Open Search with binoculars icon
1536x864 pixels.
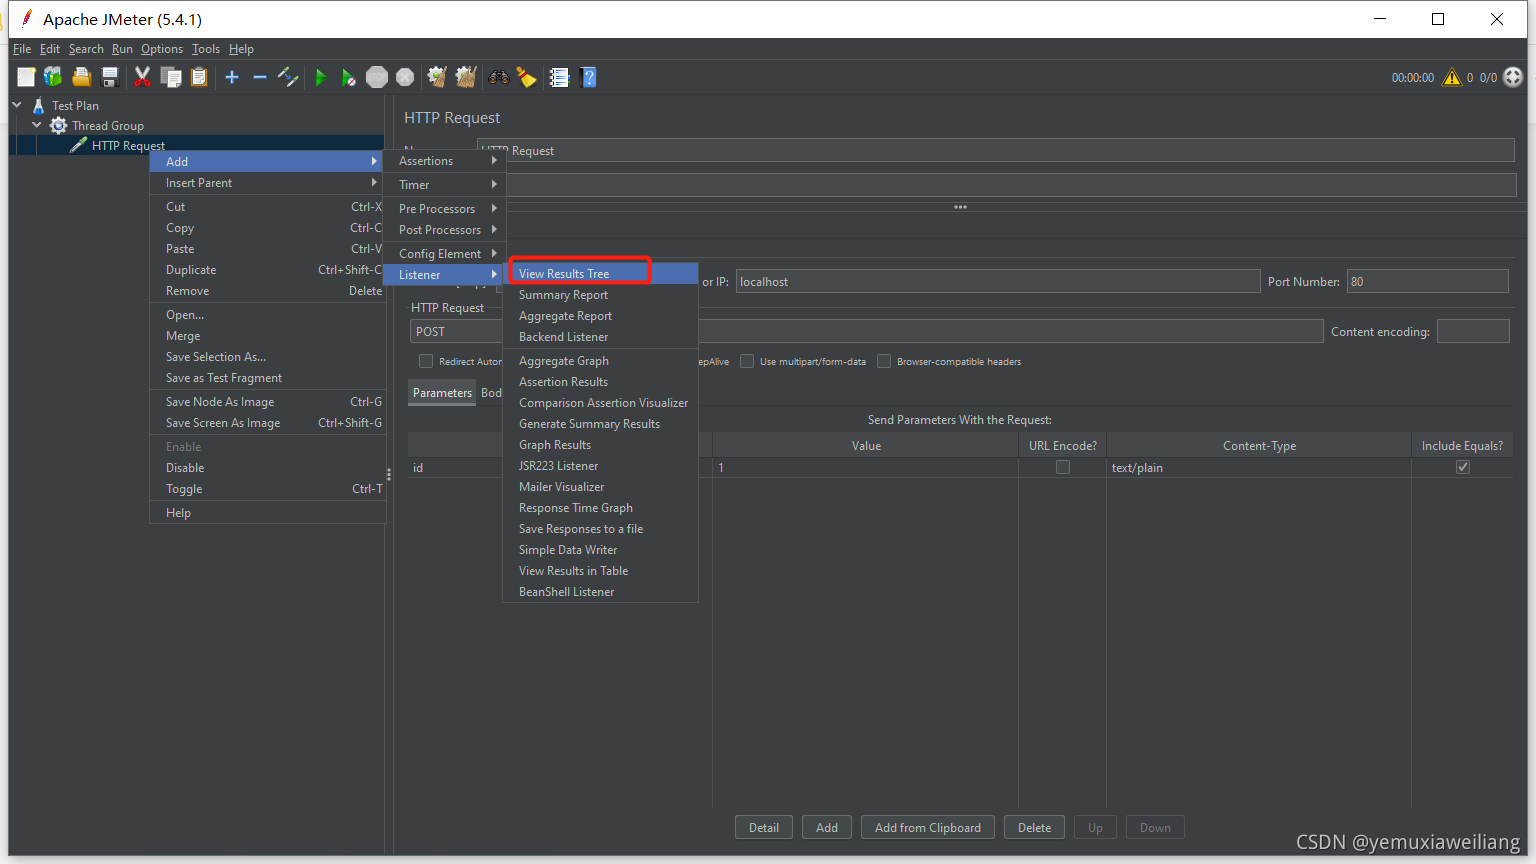[x=498, y=77]
